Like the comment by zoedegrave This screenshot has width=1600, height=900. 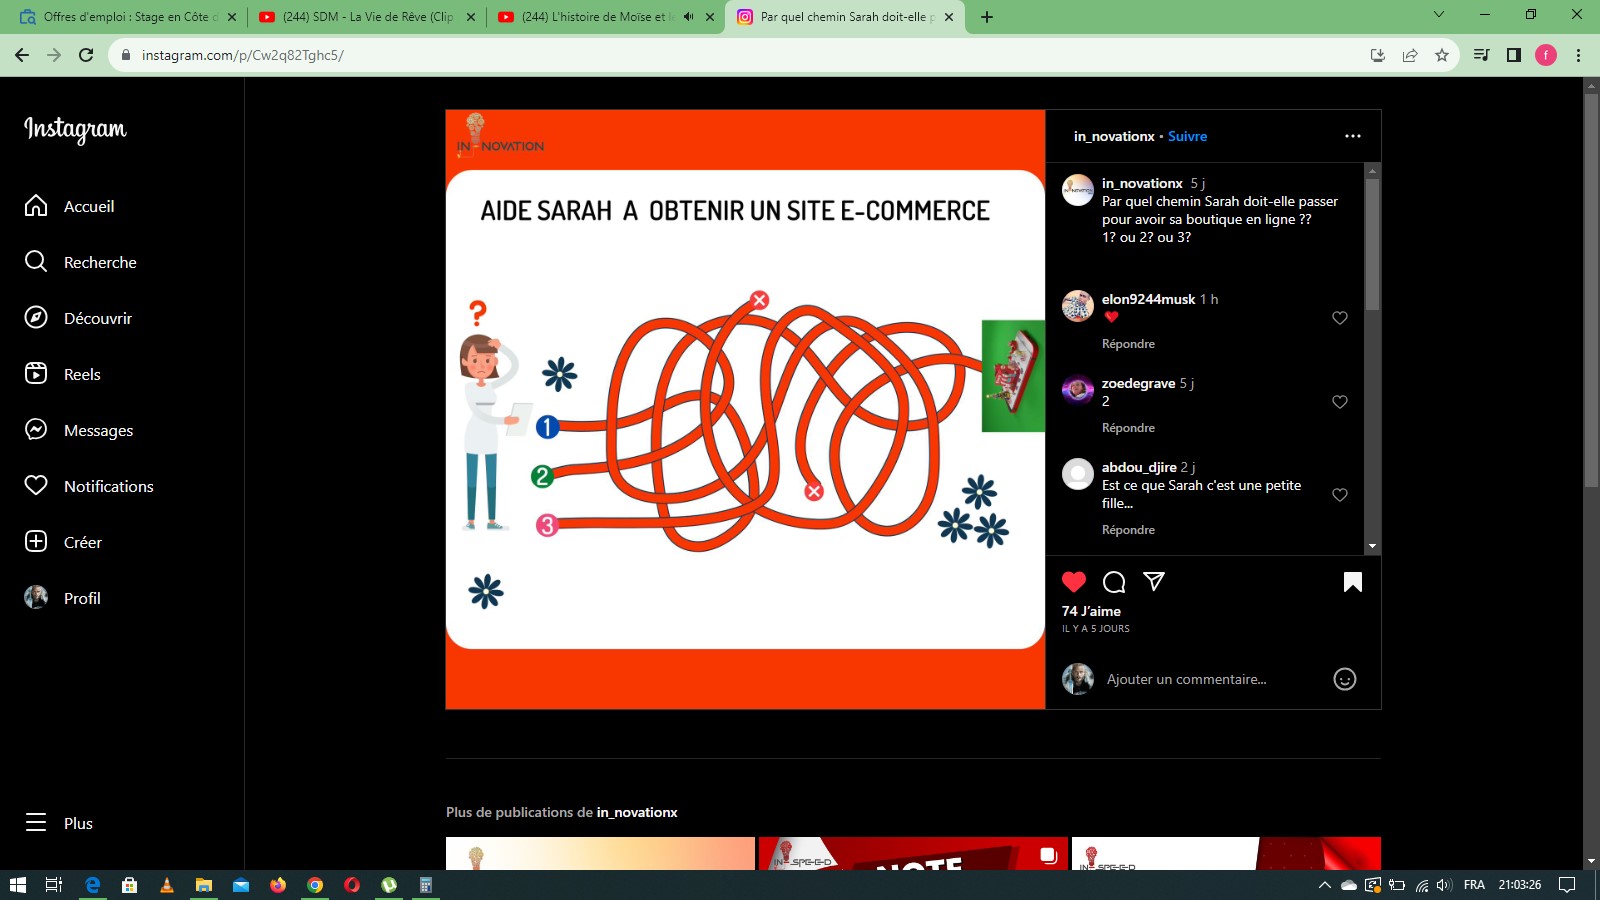pos(1340,402)
